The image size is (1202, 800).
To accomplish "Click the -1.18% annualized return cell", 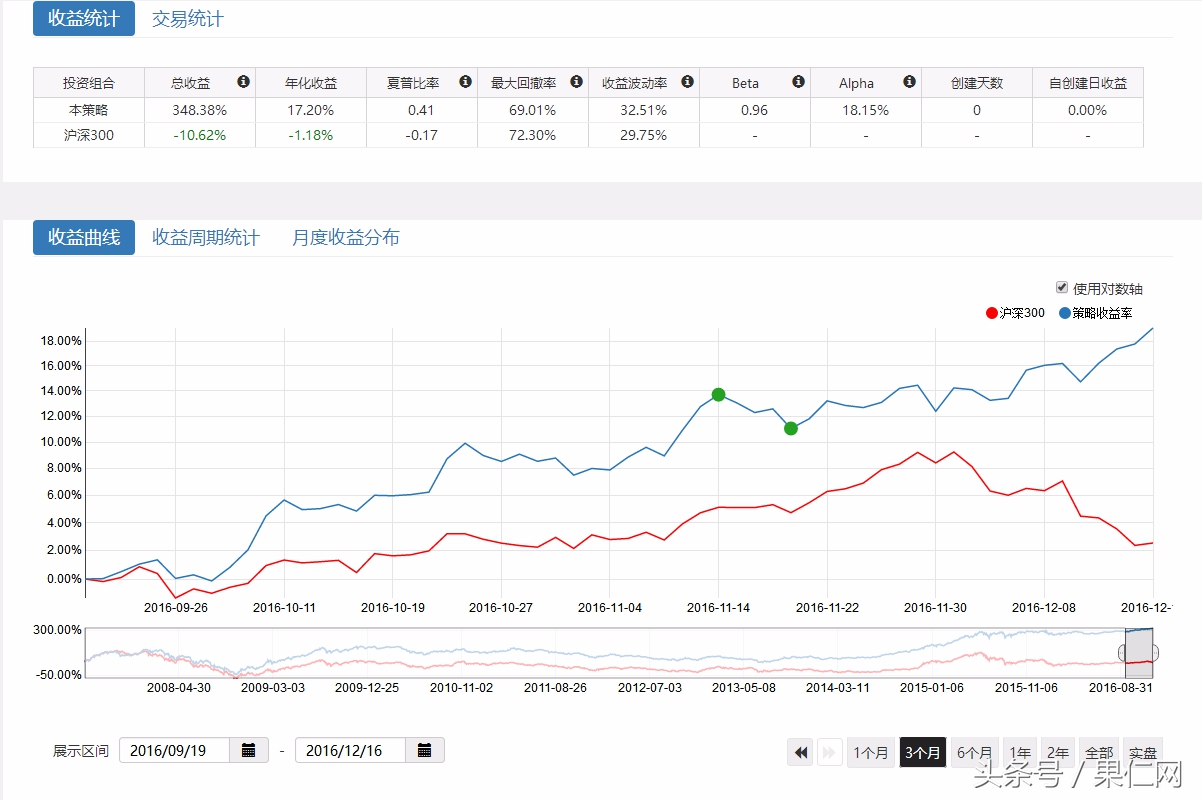I will tap(310, 135).
